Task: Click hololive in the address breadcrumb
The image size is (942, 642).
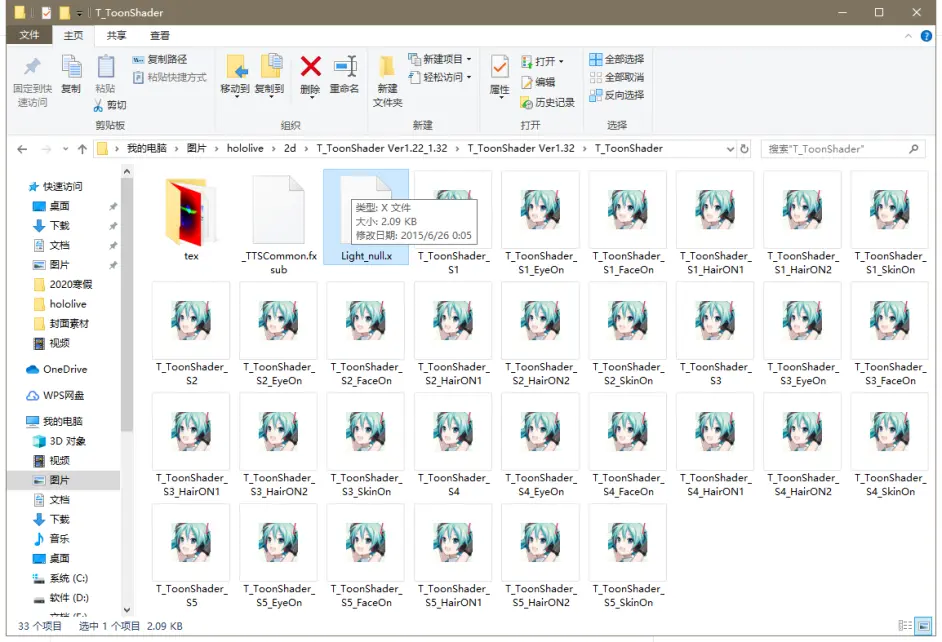Action: point(245,148)
